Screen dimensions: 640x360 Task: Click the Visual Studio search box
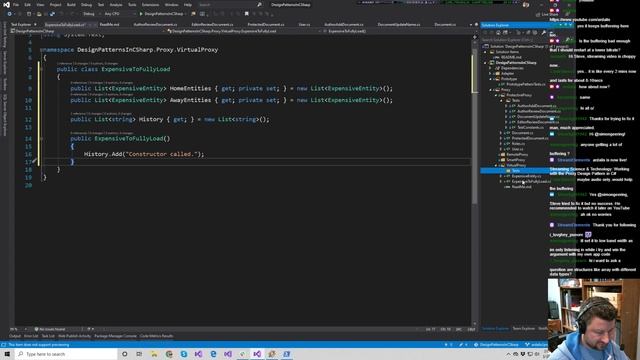pyautogui.click(x=230, y=5)
